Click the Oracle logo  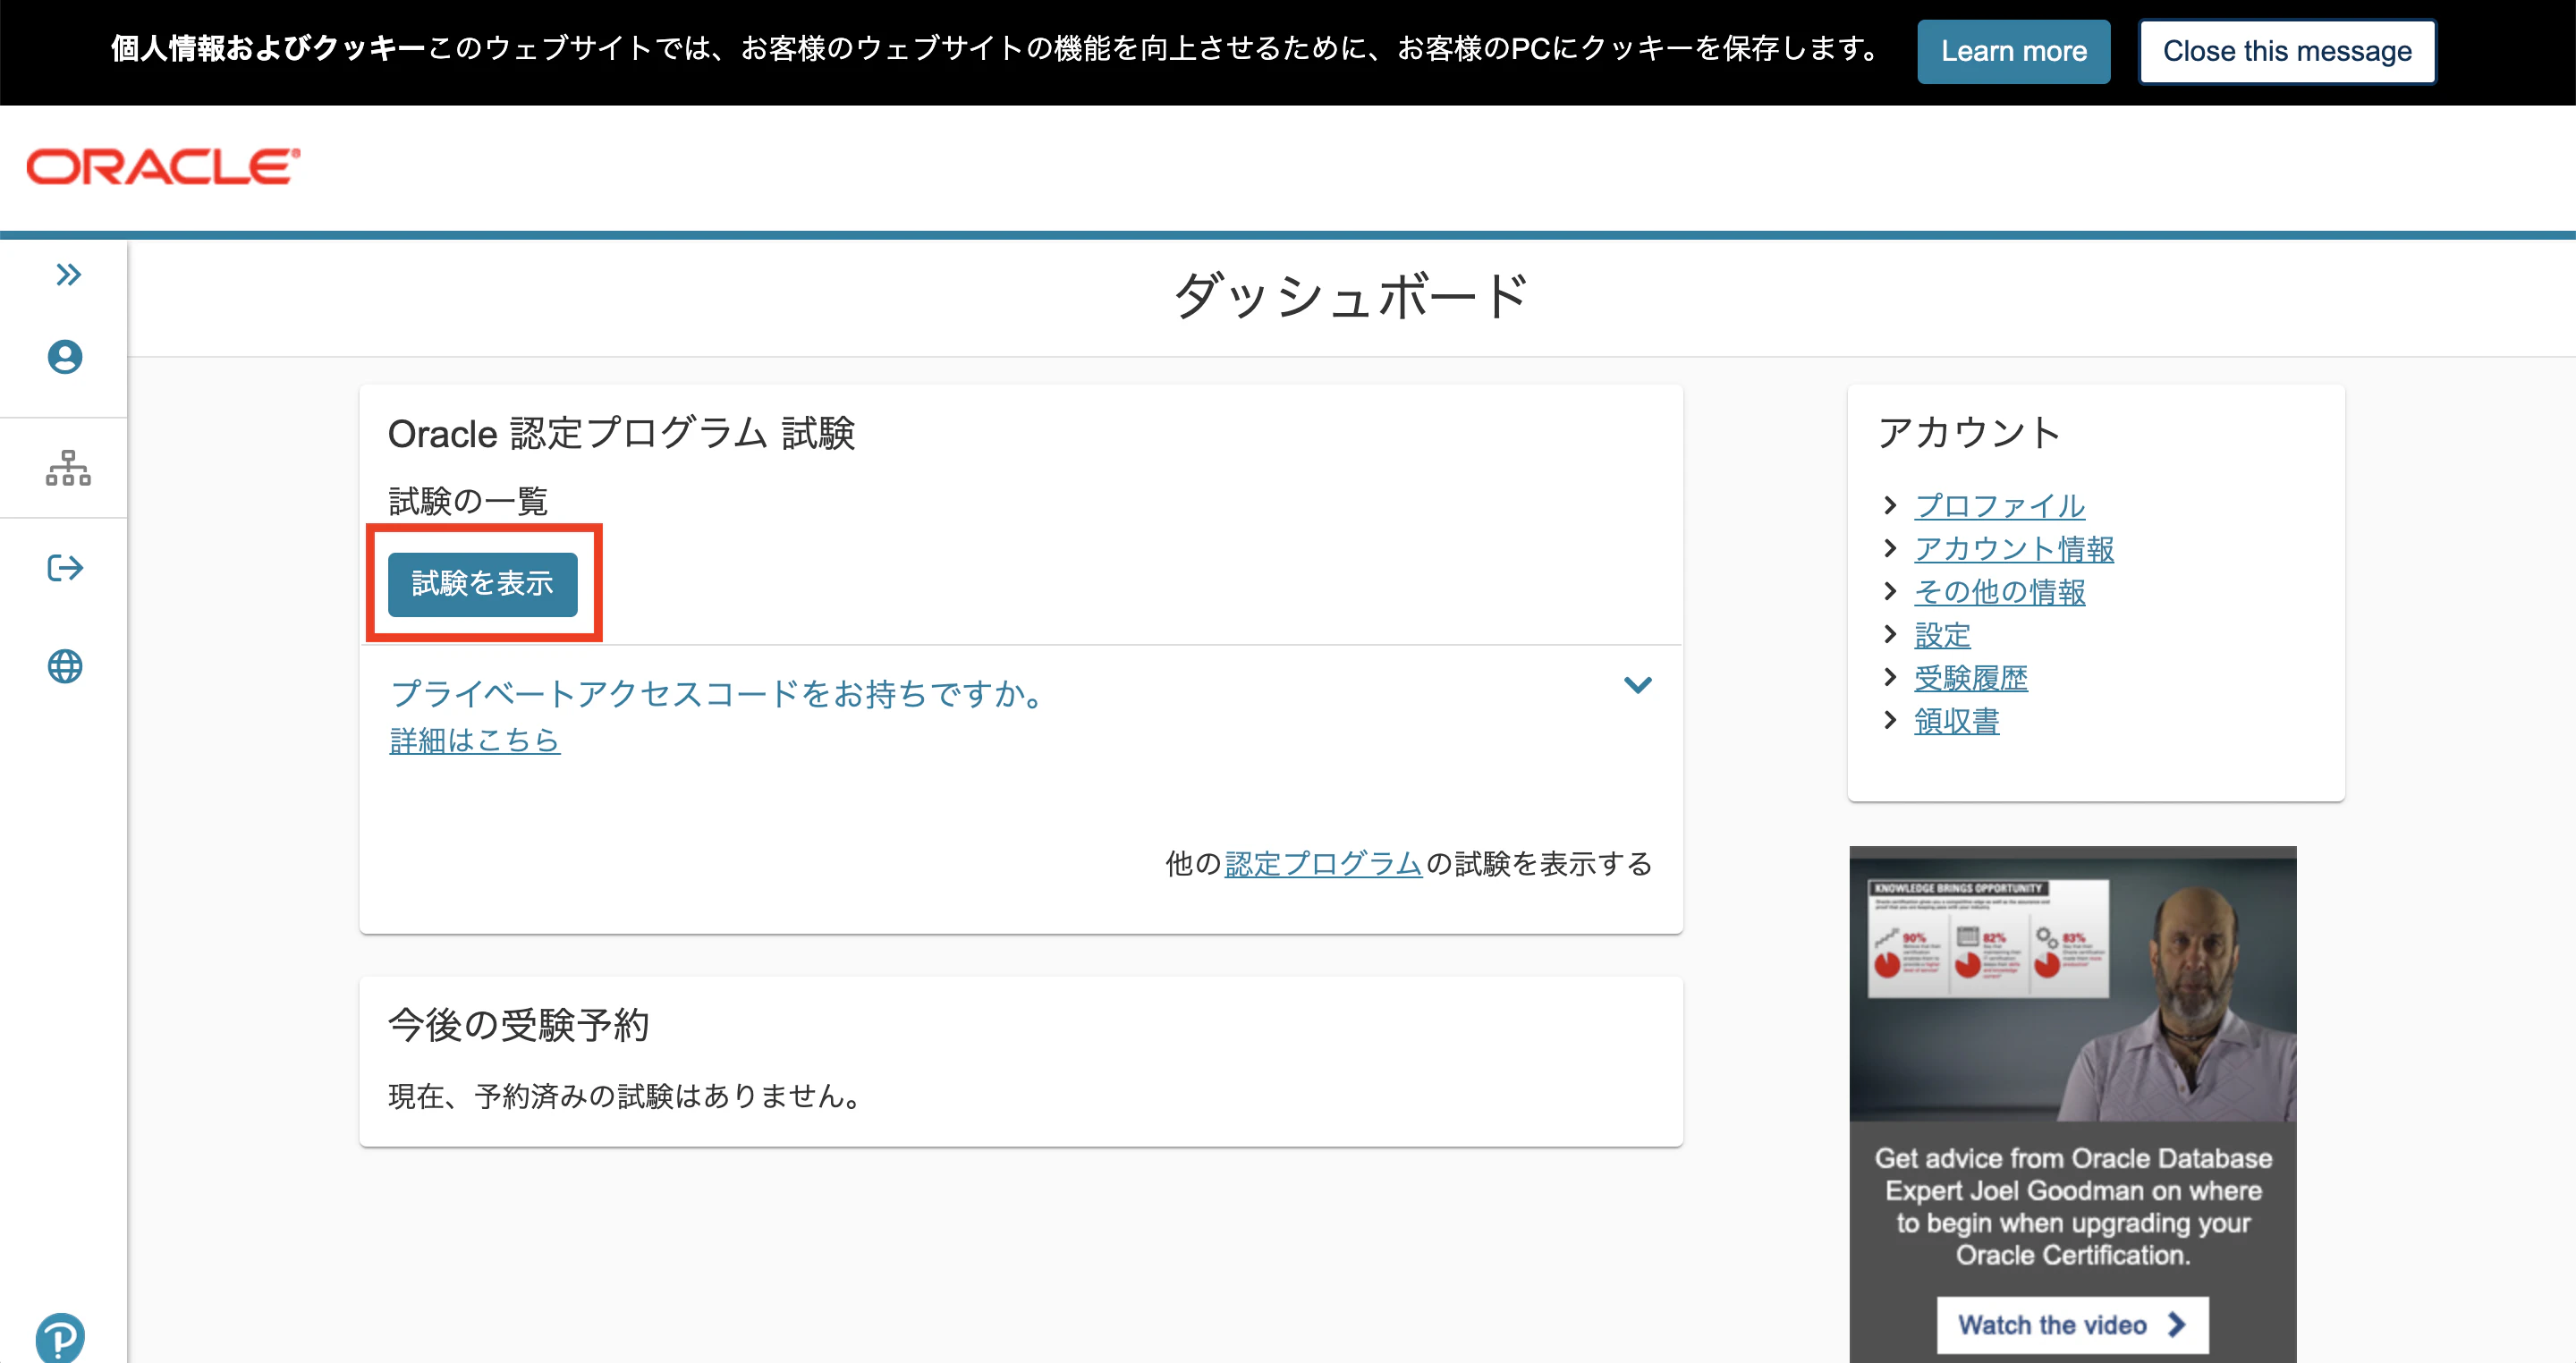coord(163,167)
